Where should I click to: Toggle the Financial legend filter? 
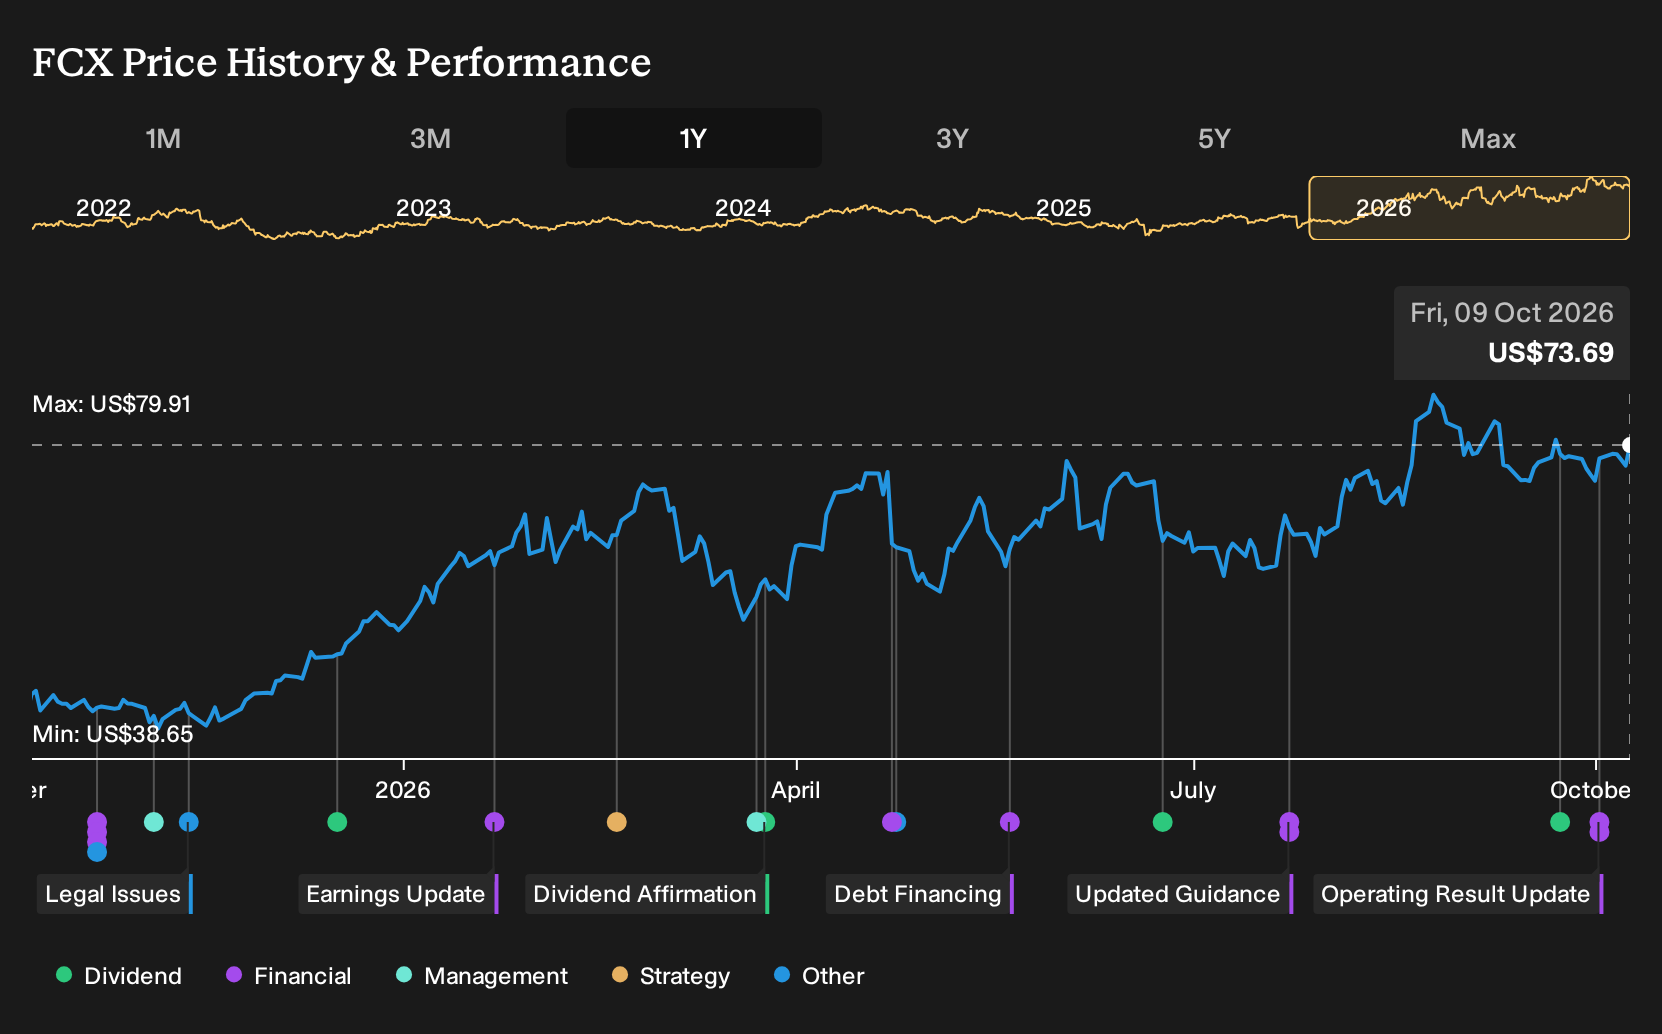pyautogui.click(x=289, y=976)
